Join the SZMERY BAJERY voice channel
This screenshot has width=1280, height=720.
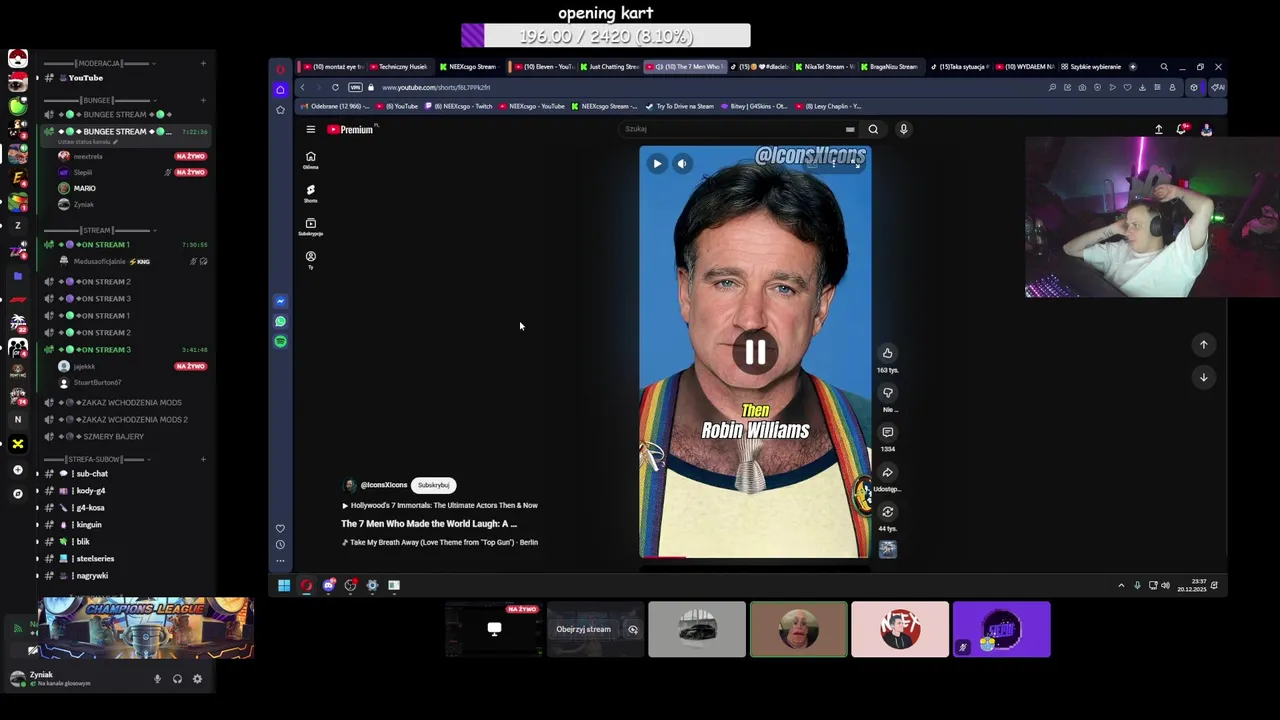pos(125,437)
